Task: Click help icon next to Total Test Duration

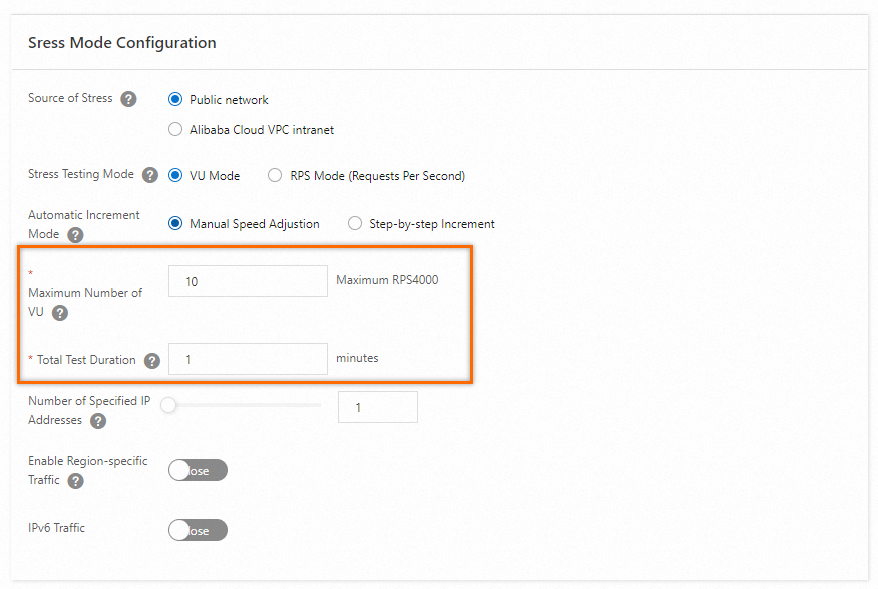Action: (x=152, y=361)
